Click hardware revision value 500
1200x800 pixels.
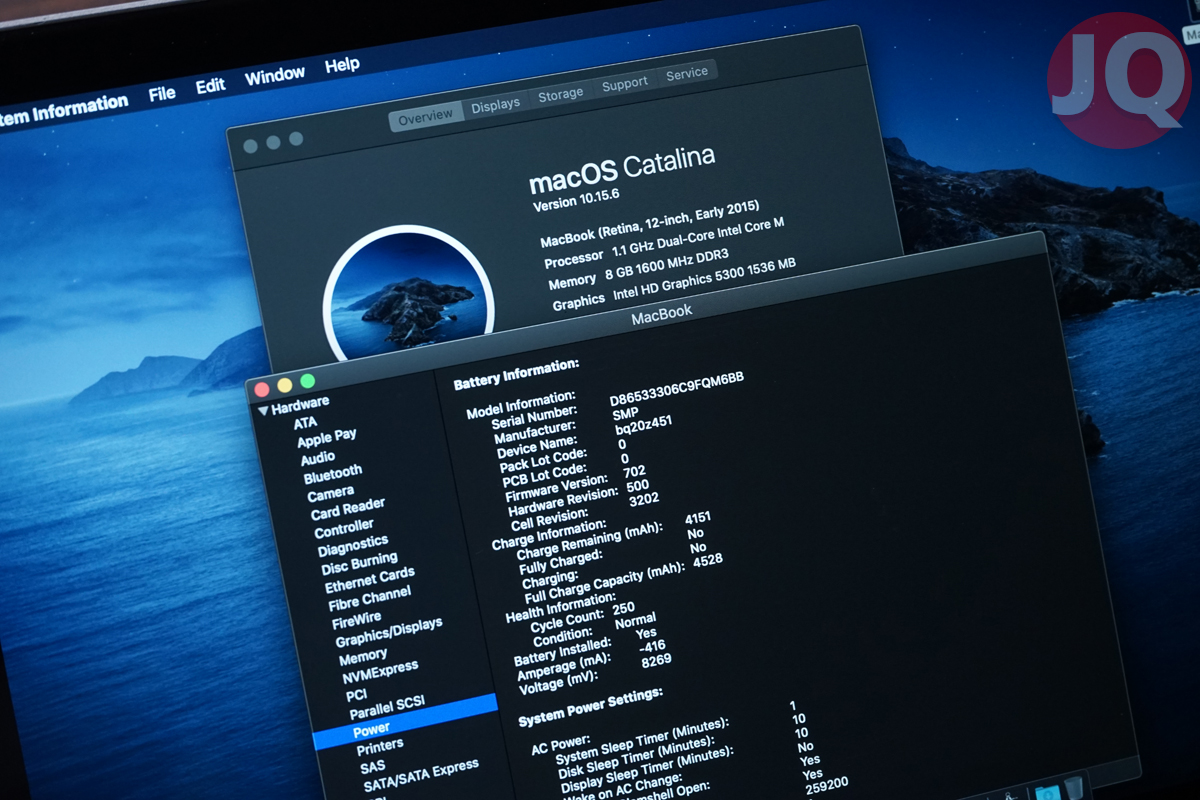pos(637,486)
